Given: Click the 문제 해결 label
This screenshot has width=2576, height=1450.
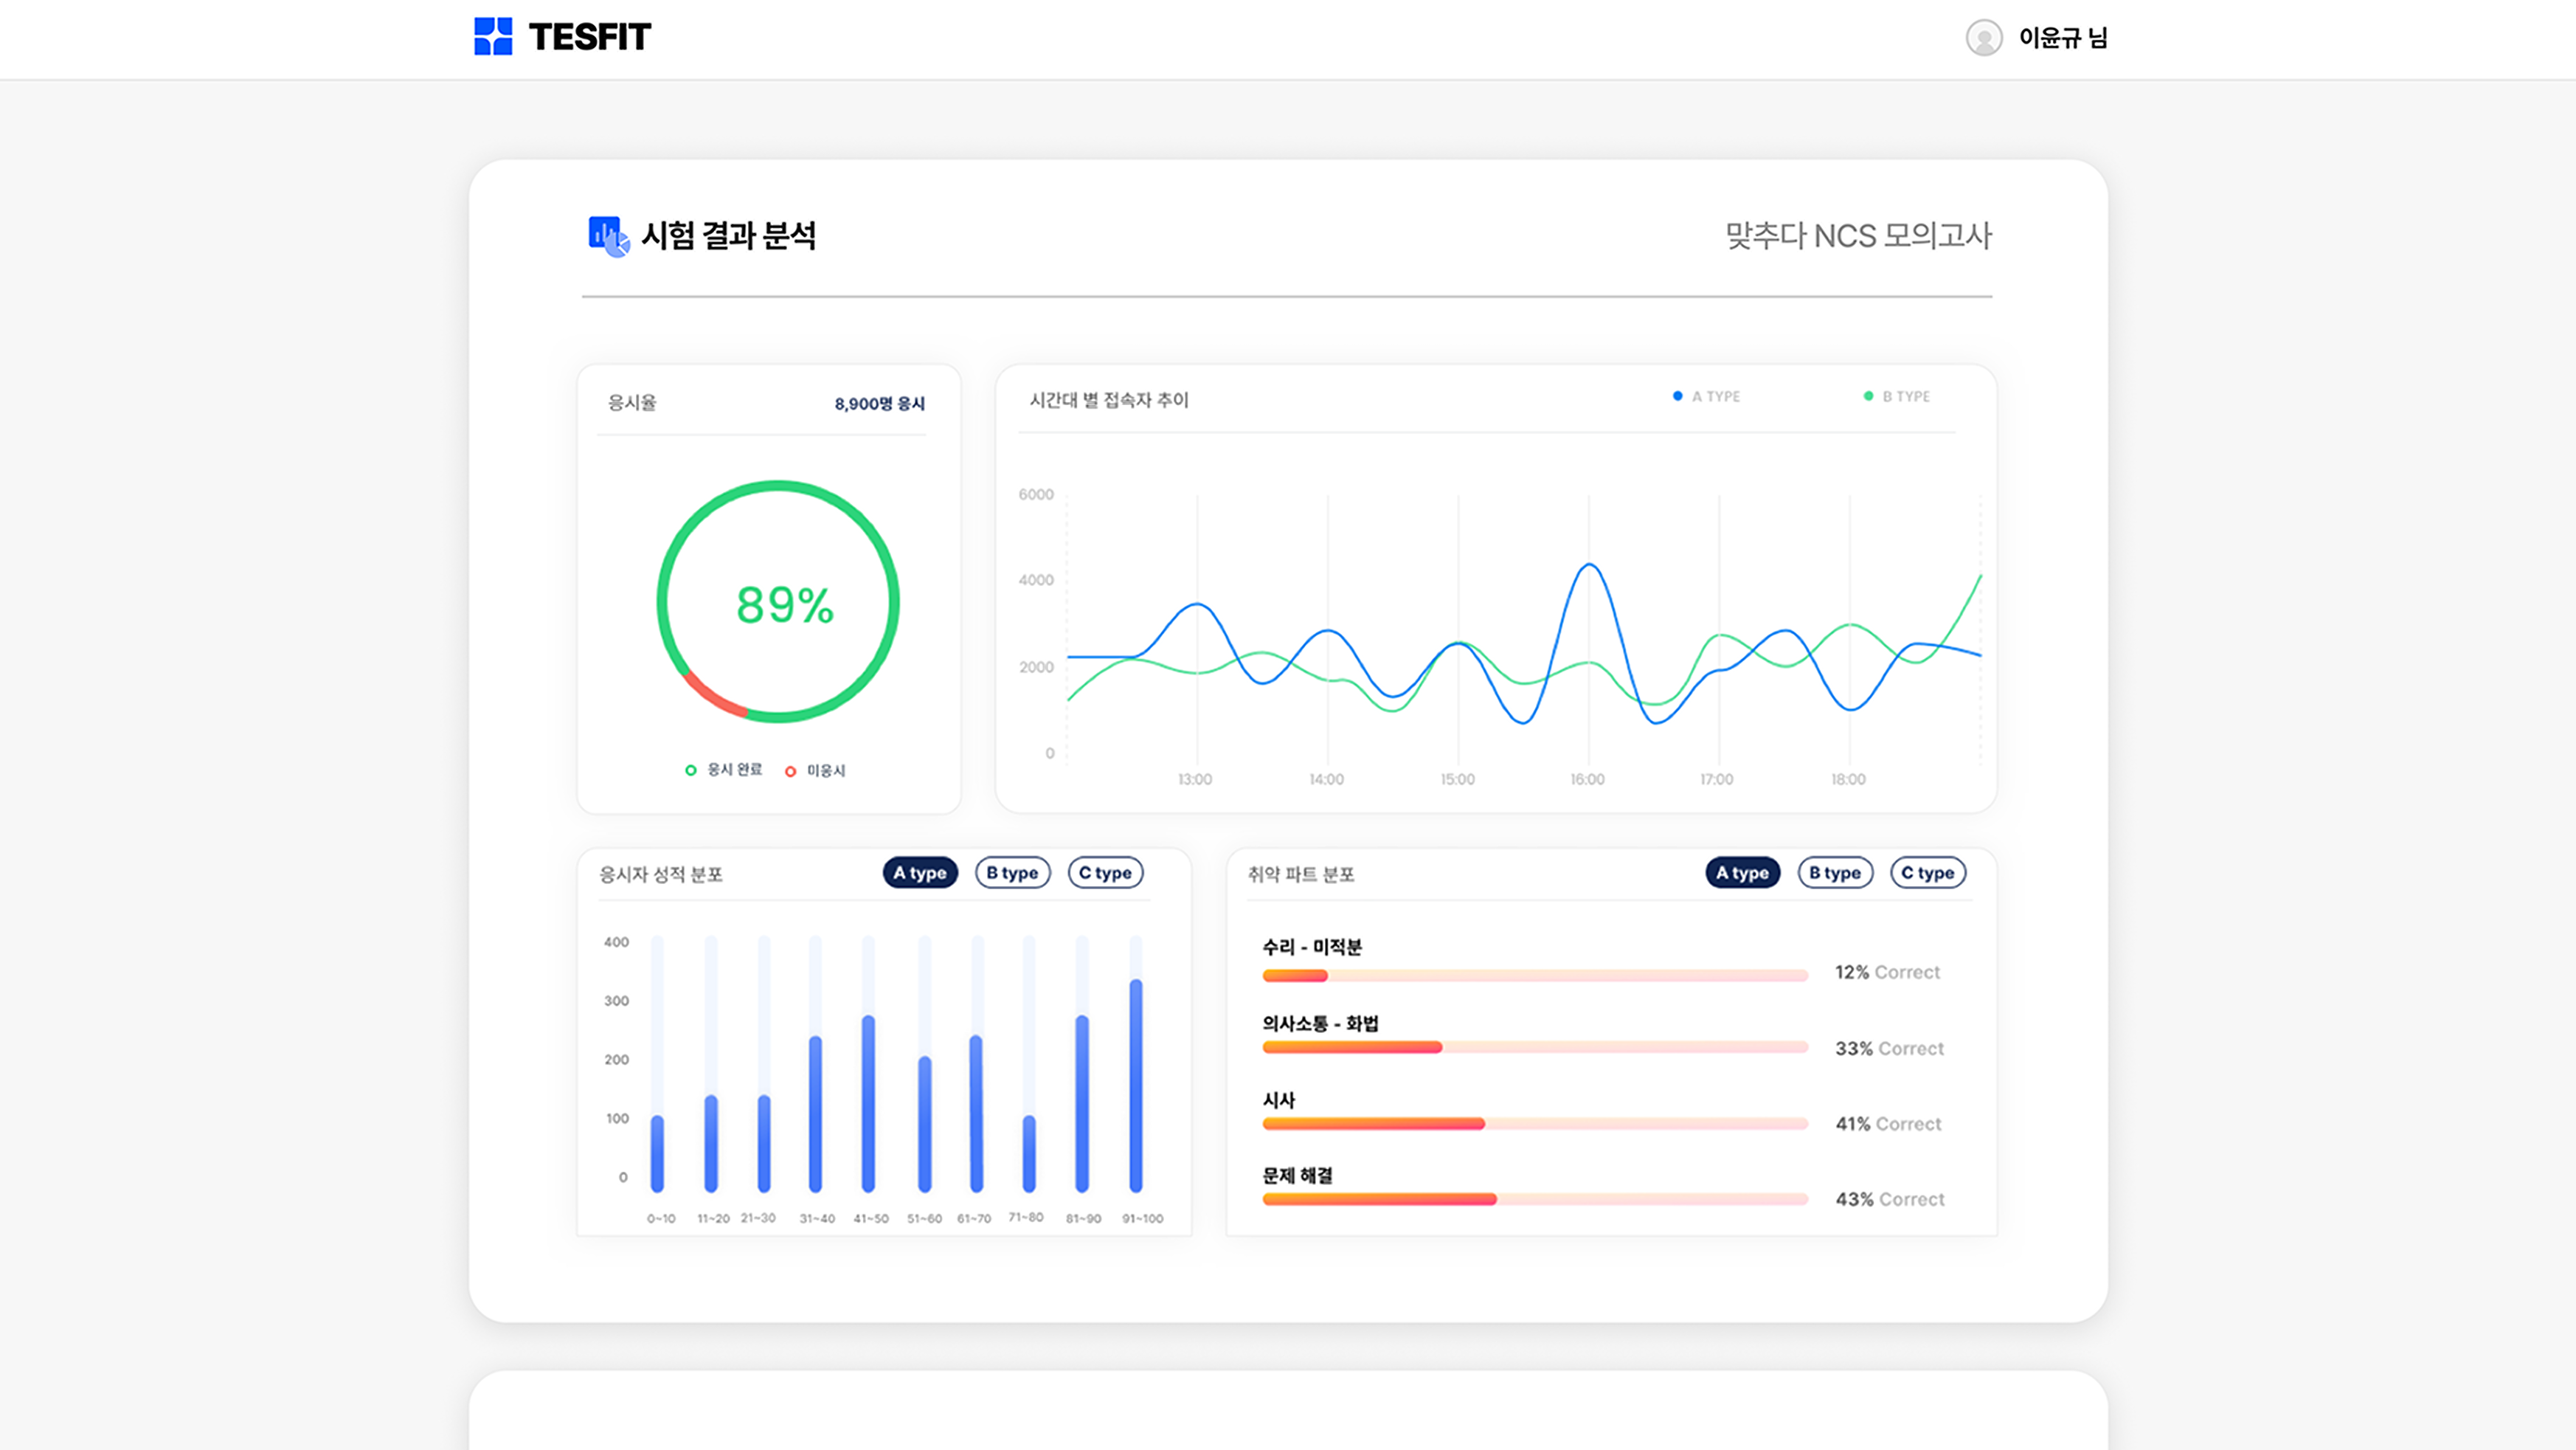Looking at the screenshot, I should point(1297,1175).
